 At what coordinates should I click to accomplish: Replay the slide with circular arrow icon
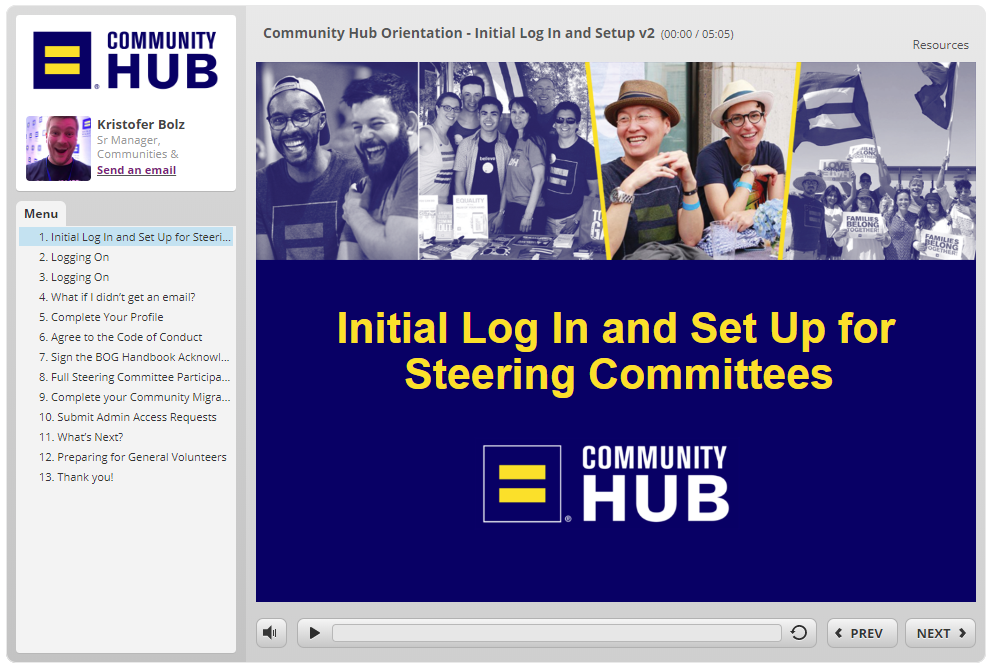799,633
